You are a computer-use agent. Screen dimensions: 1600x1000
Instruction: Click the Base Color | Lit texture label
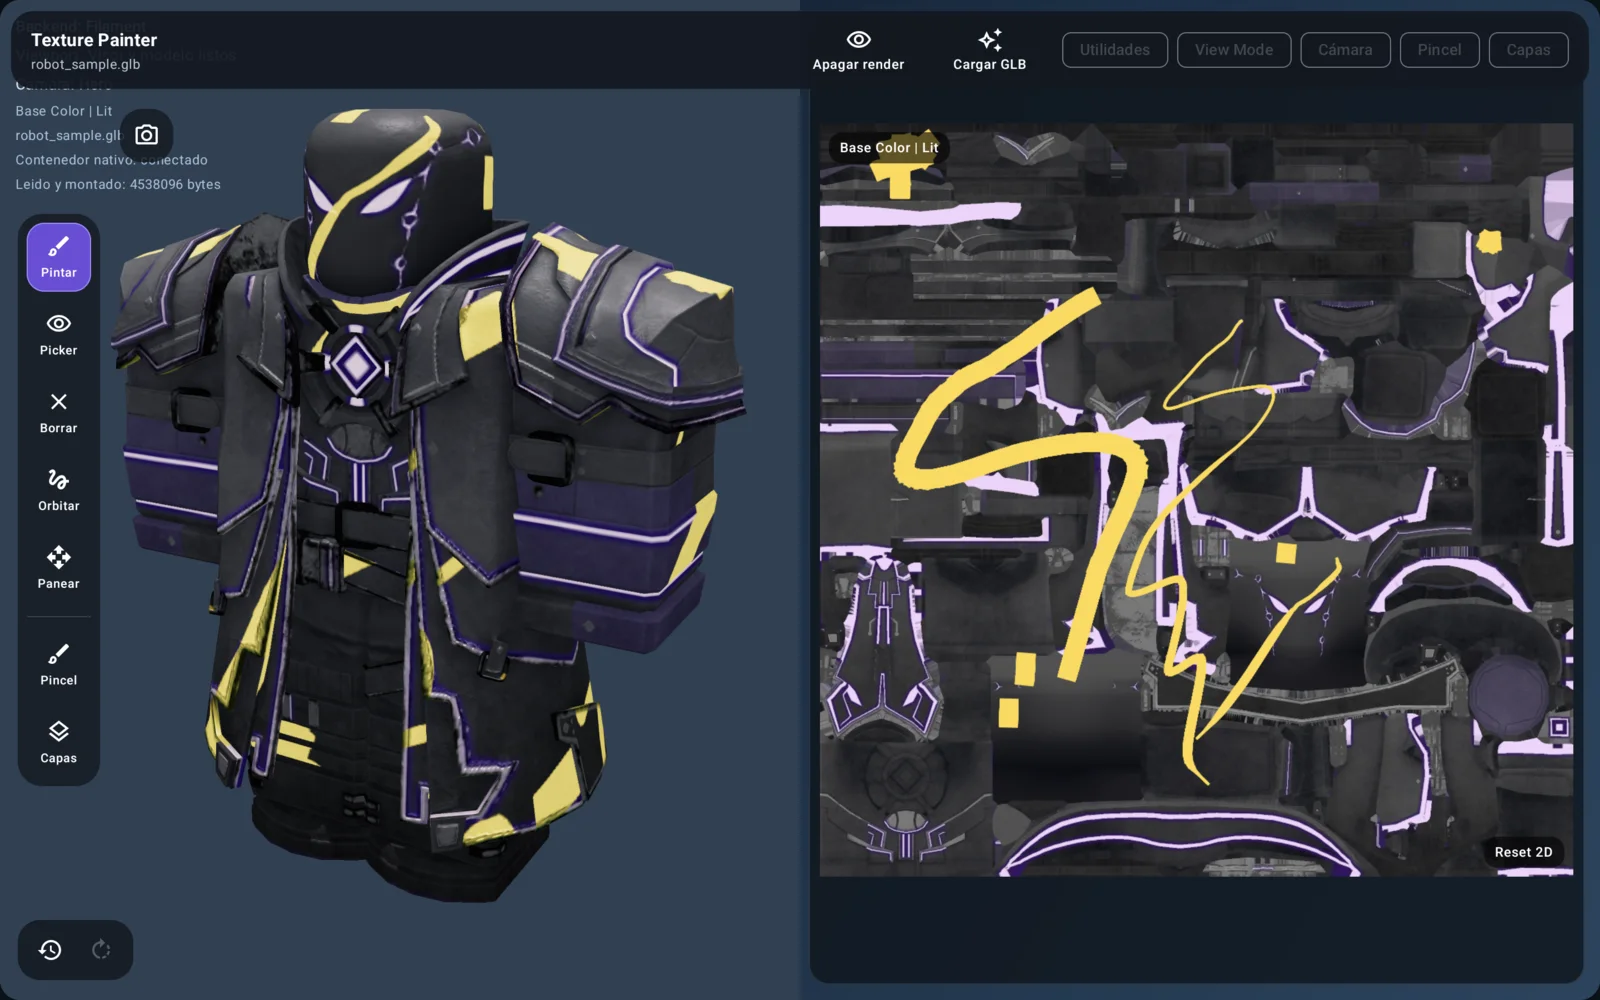tap(888, 148)
